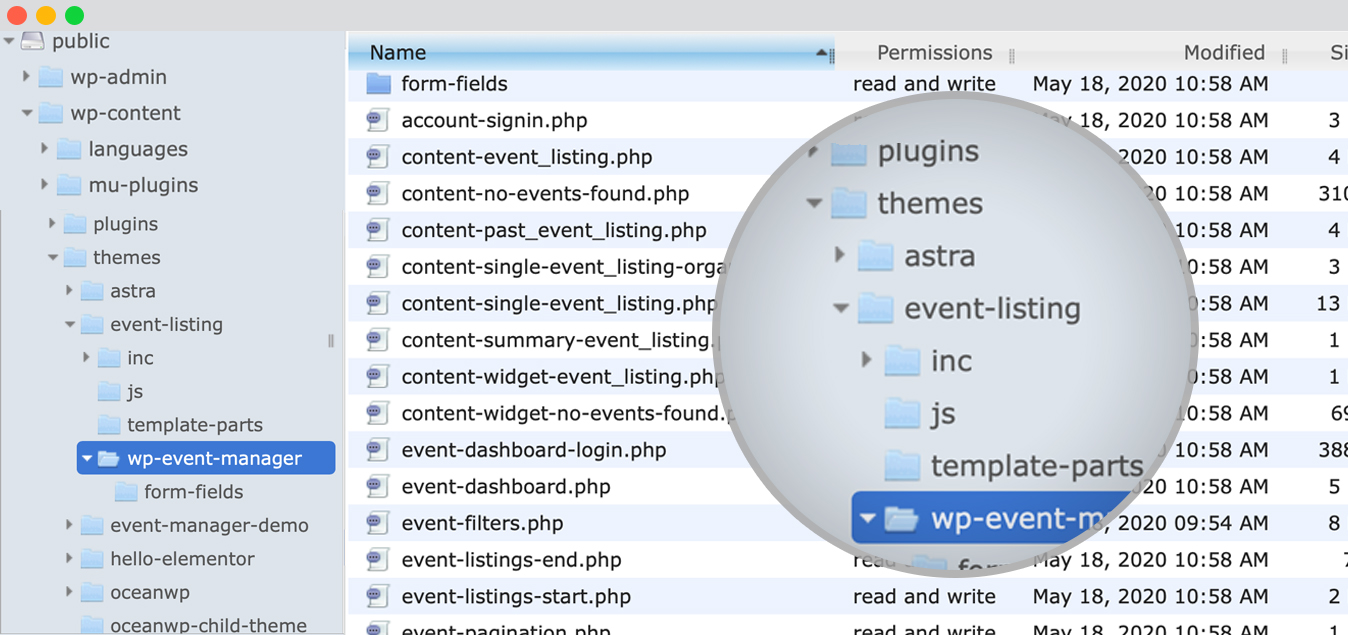Click the highlighted wp-event-manager folder label
Screen dimensions: 1348x635
(x=214, y=459)
